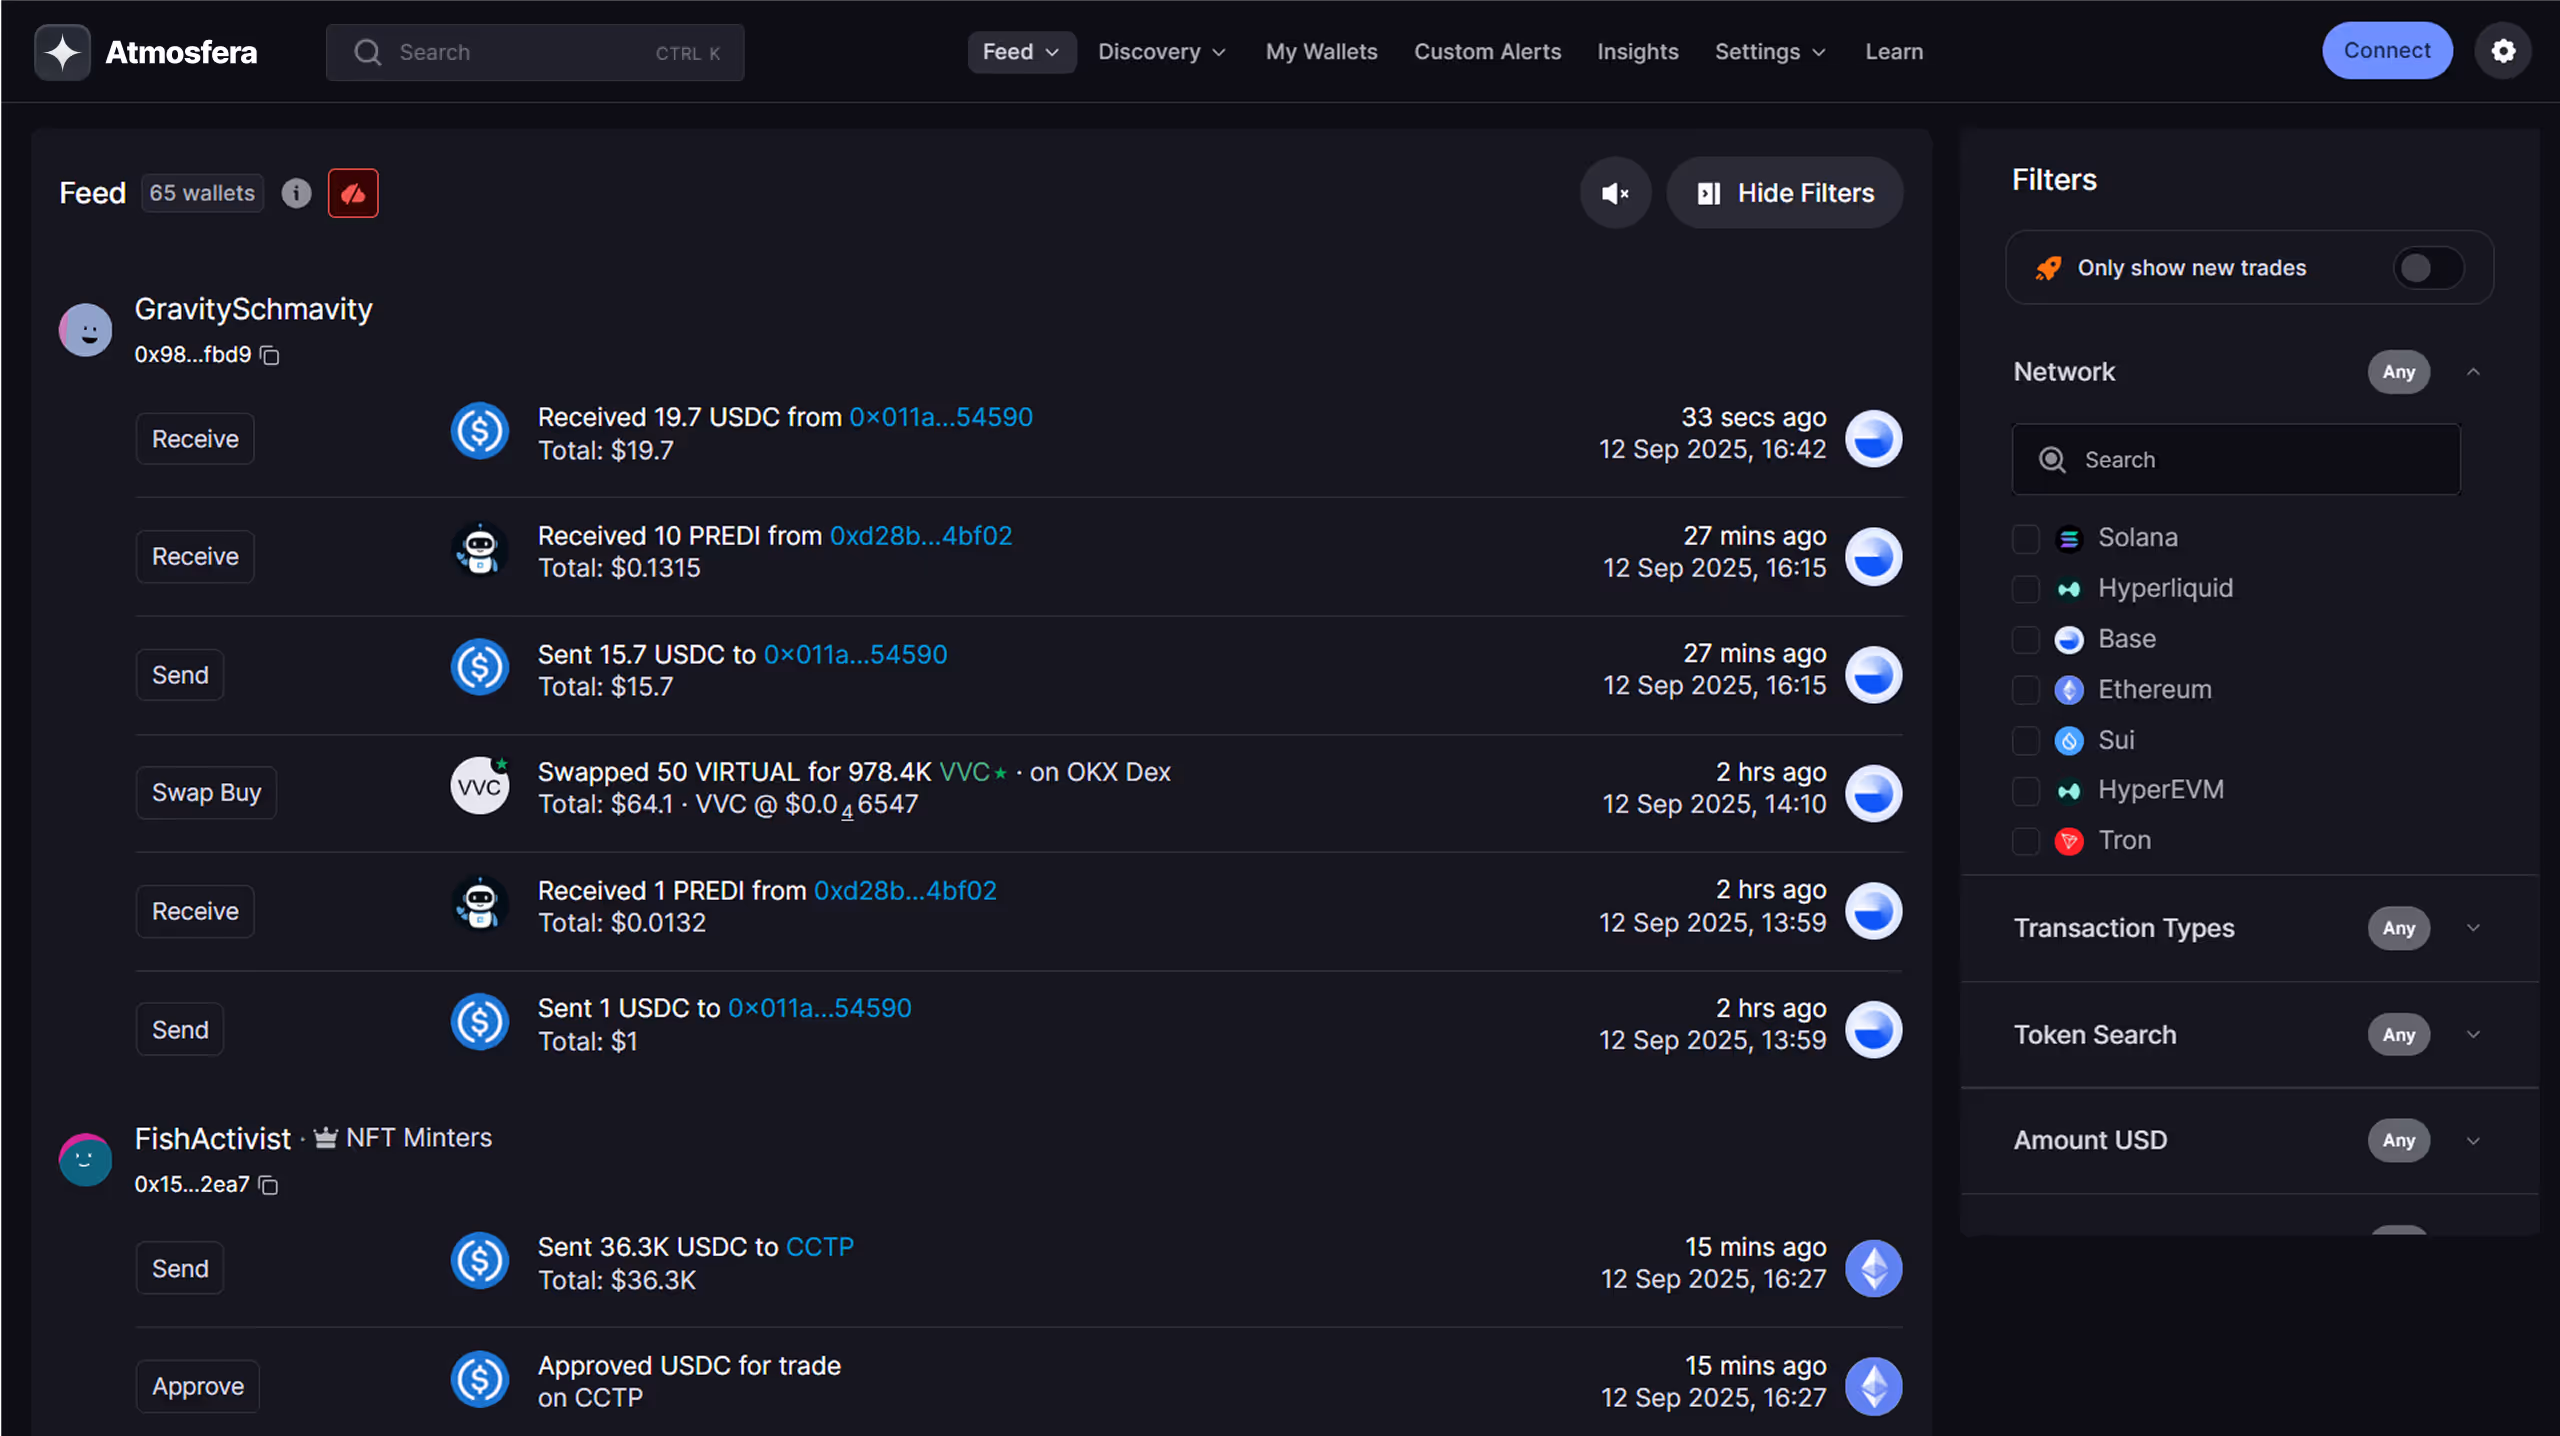Check the Sui network checkbox

click(2025, 741)
